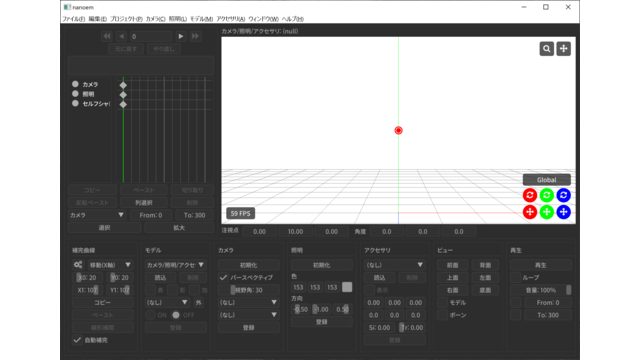Screen dimensions: 640x360
Task: Click the From: 0 field under timeline
Action: [x=151, y=215]
